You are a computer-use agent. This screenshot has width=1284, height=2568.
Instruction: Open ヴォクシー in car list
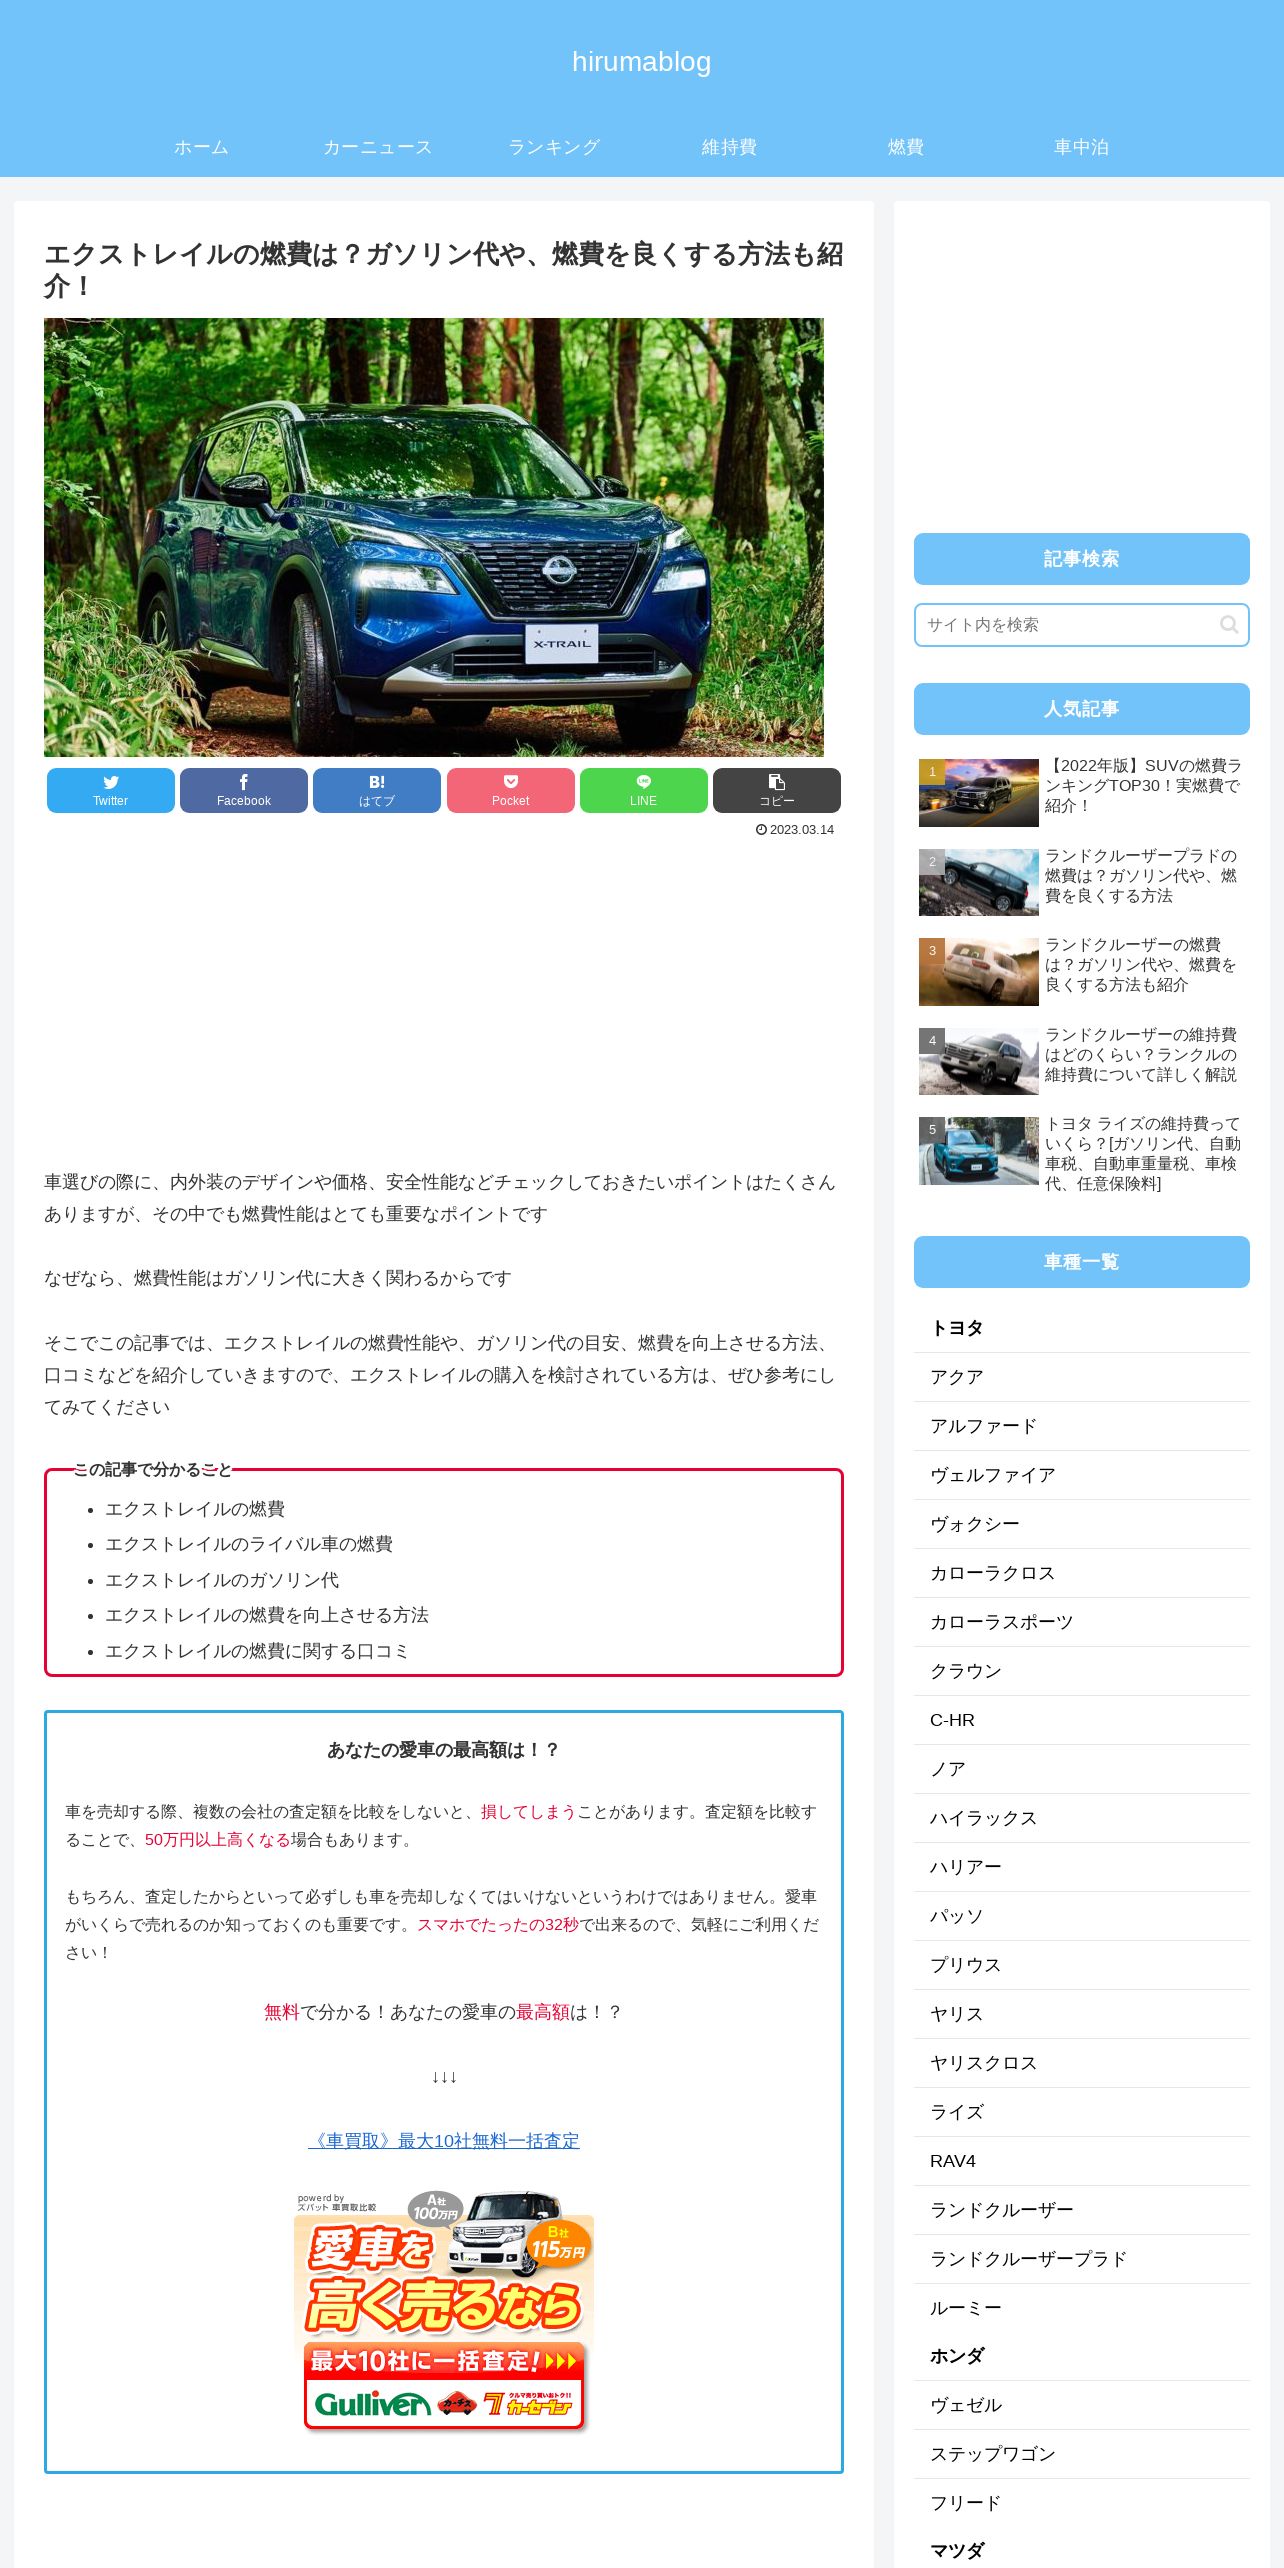point(1081,1524)
